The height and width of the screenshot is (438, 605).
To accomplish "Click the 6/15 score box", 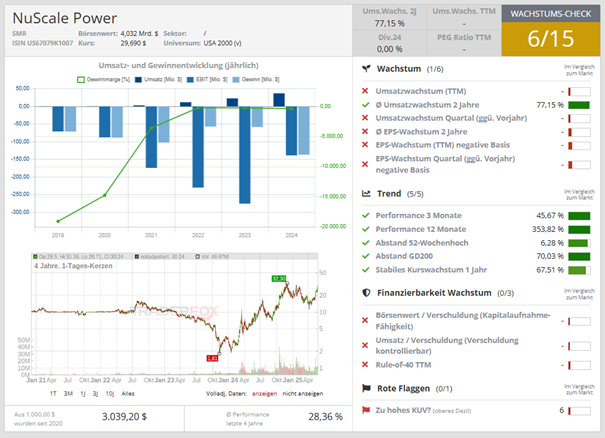I will (x=551, y=39).
